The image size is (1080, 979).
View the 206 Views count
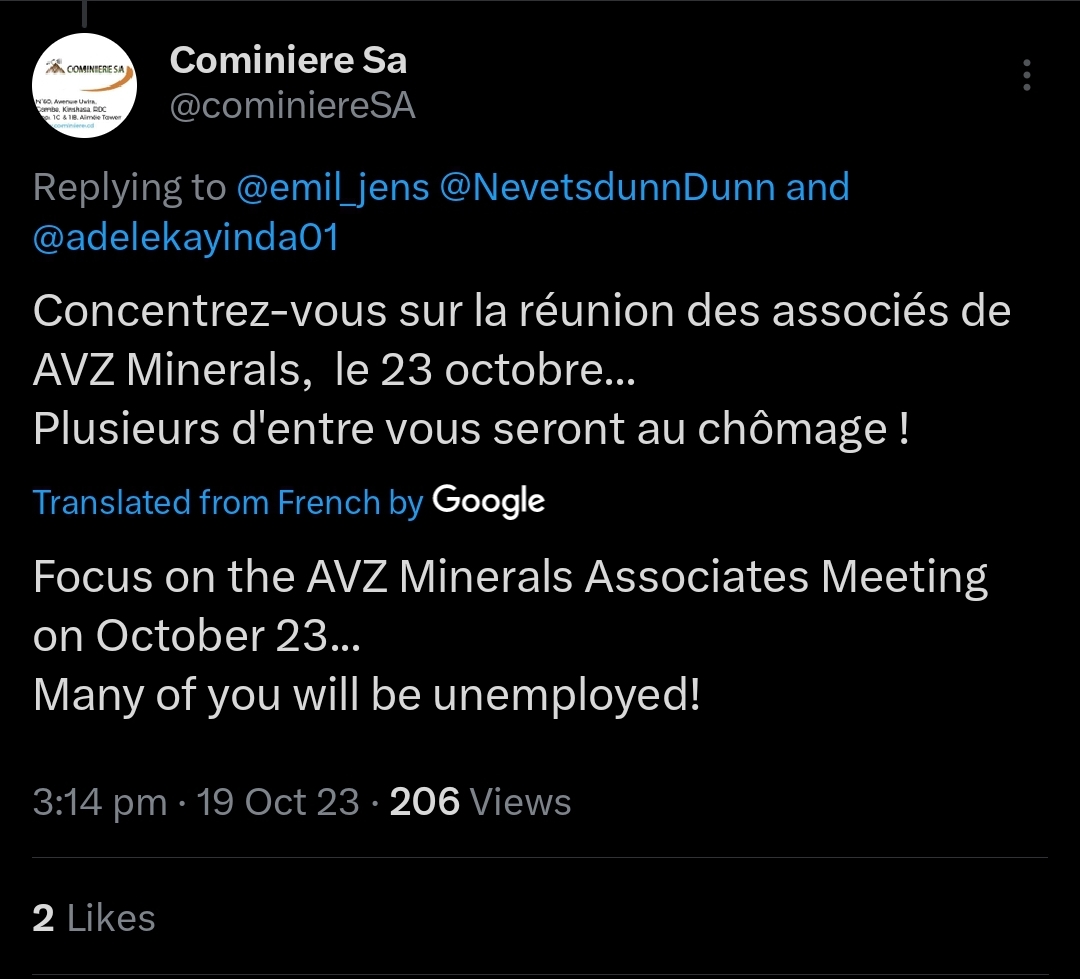click(x=480, y=802)
